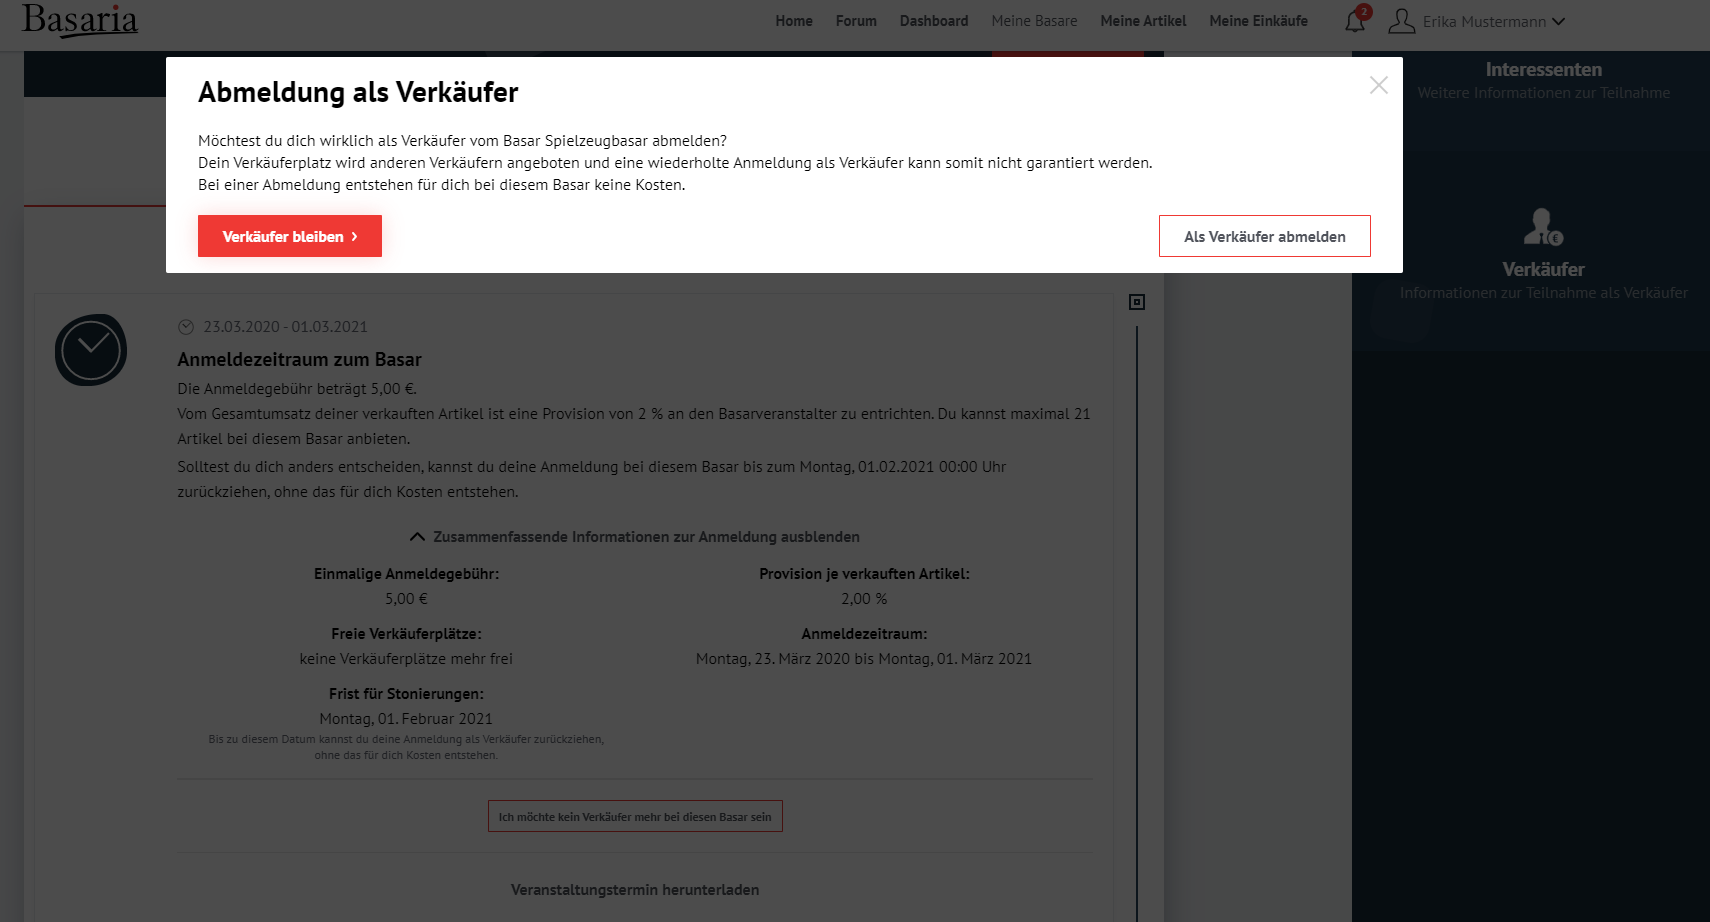This screenshot has width=1710, height=922.
Task: Click the small clock icon beside date range
Action: click(x=185, y=327)
